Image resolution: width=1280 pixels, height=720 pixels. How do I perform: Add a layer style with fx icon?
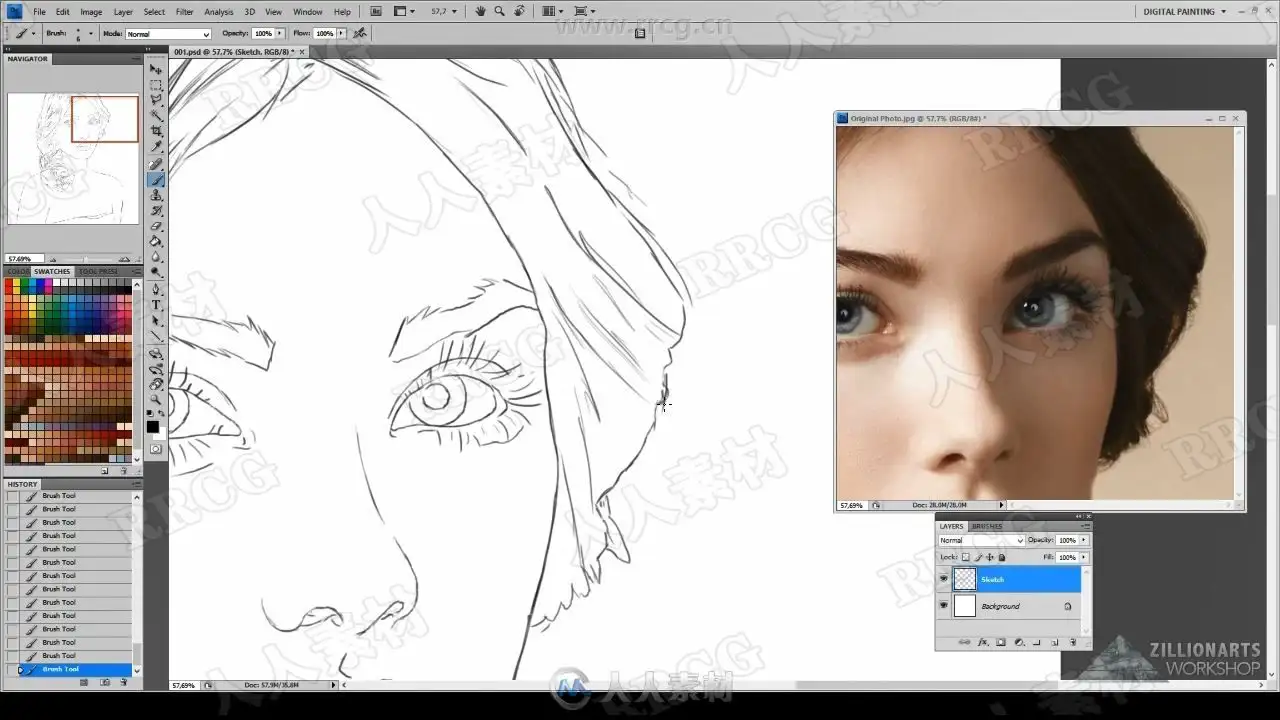point(983,642)
